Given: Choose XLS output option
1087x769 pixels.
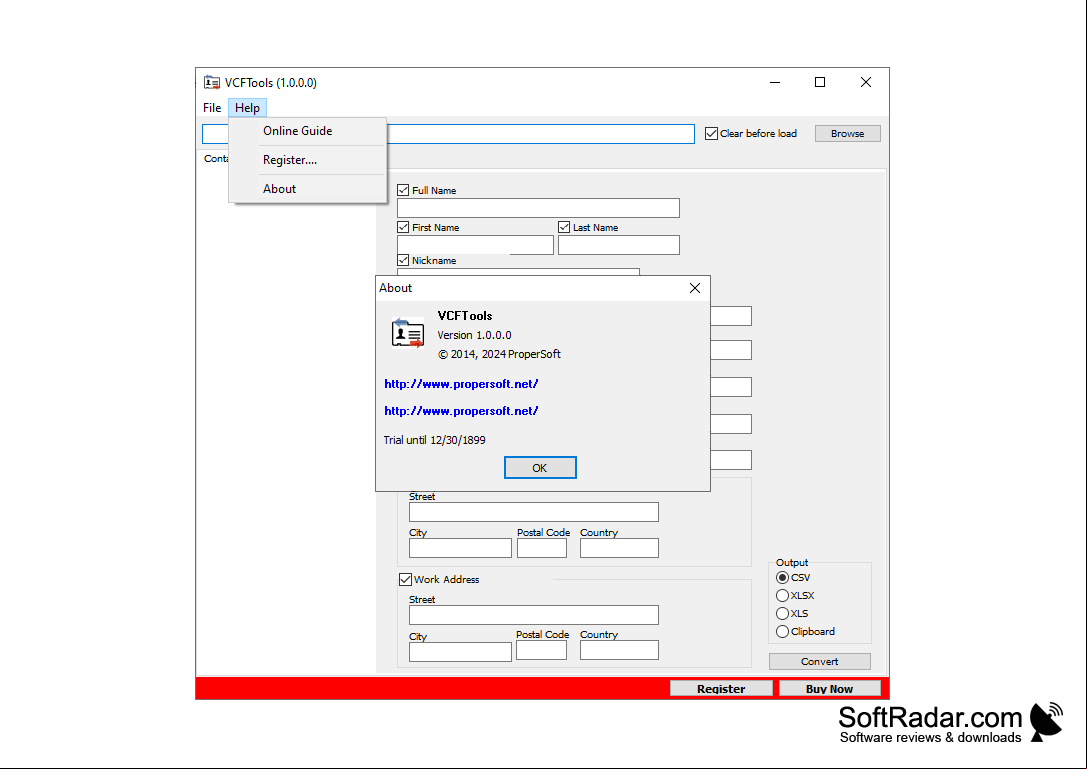Looking at the screenshot, I should click(x=783, y=614).
